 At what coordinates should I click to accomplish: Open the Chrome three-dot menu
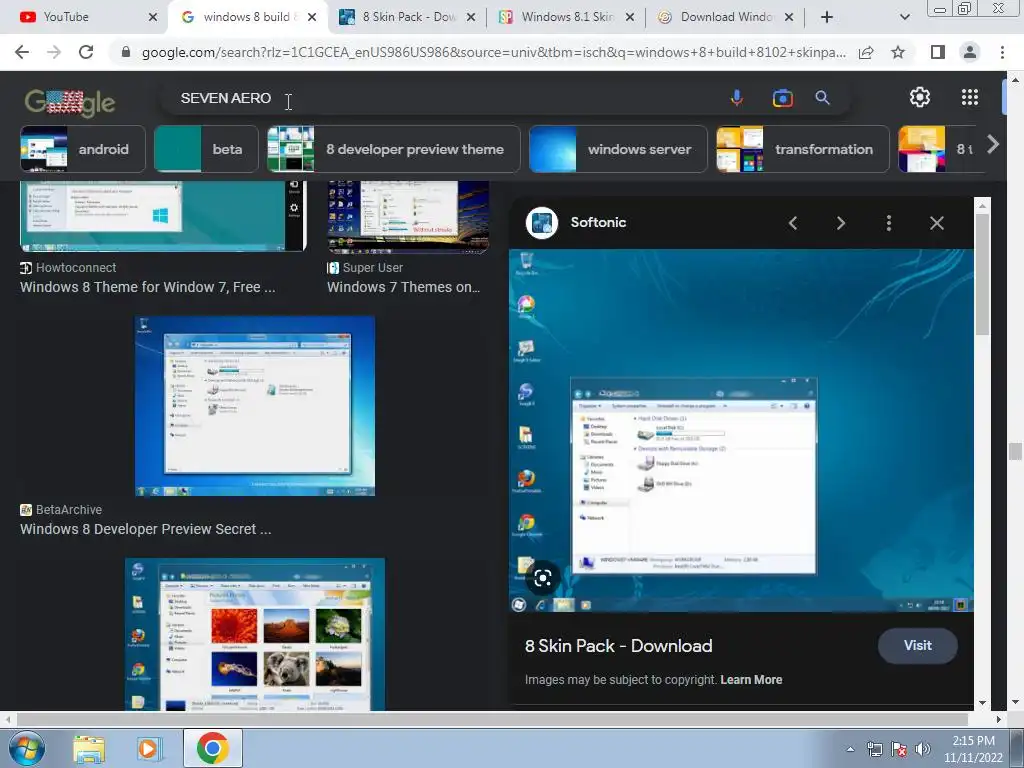1002,52
